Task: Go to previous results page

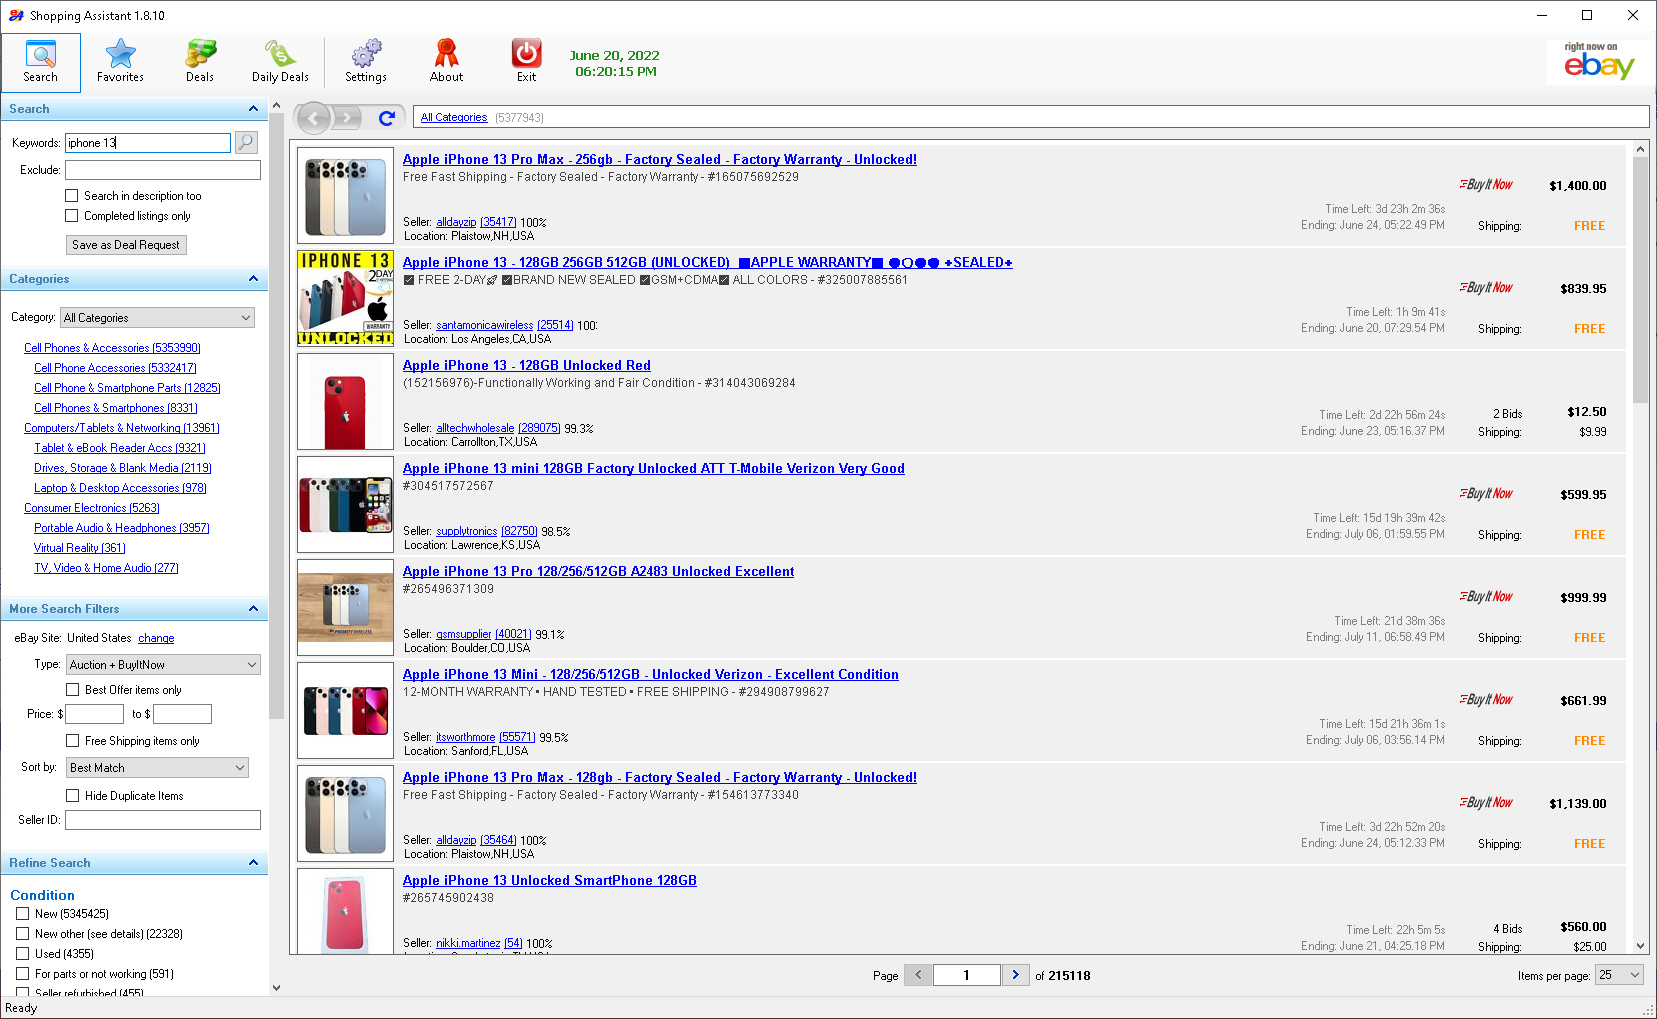Action: click(x=918, y=975)
